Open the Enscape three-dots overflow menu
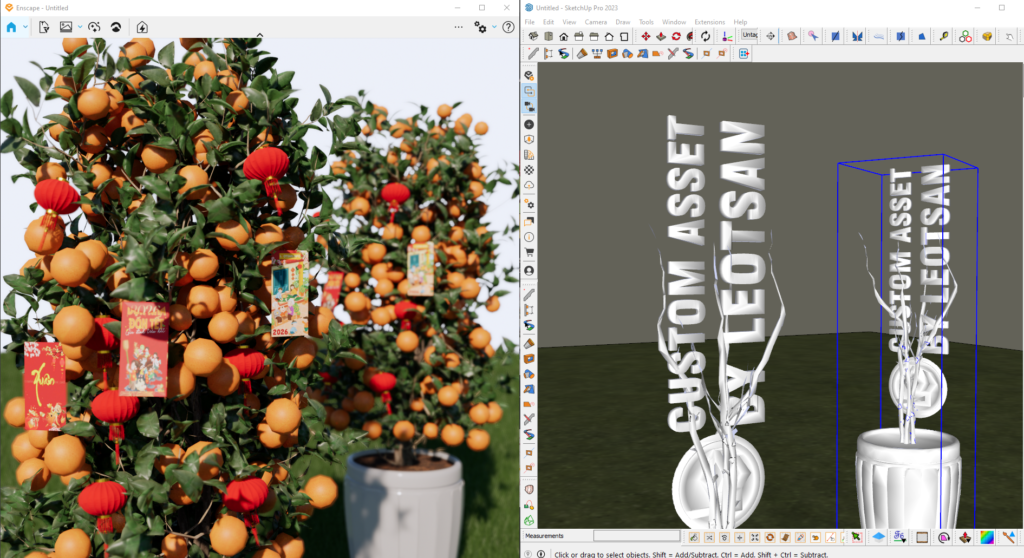 458,27
